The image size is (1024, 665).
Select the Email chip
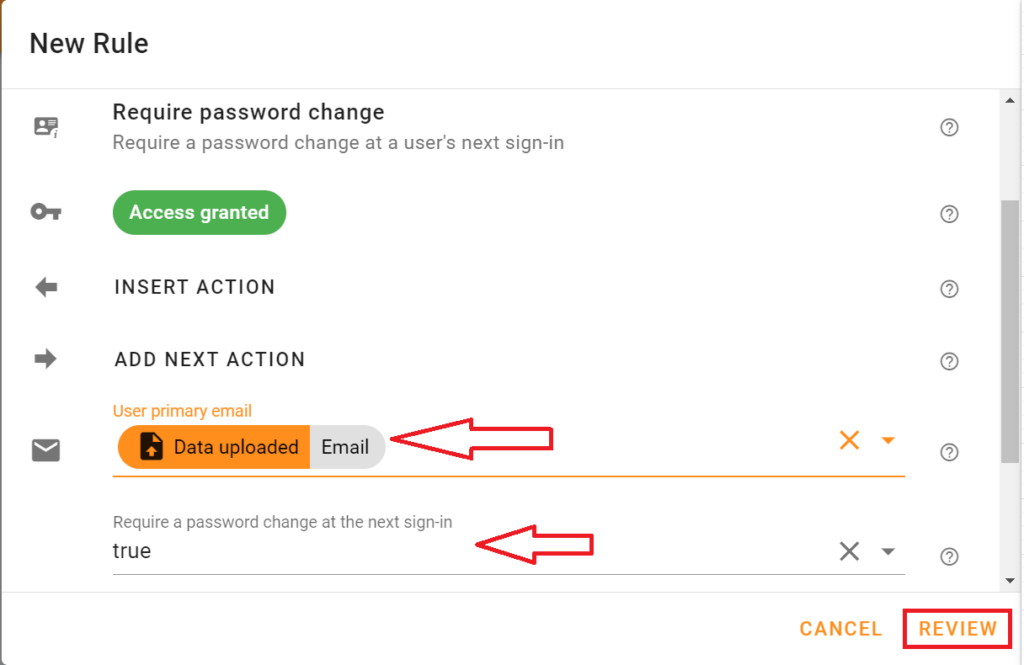345,447
